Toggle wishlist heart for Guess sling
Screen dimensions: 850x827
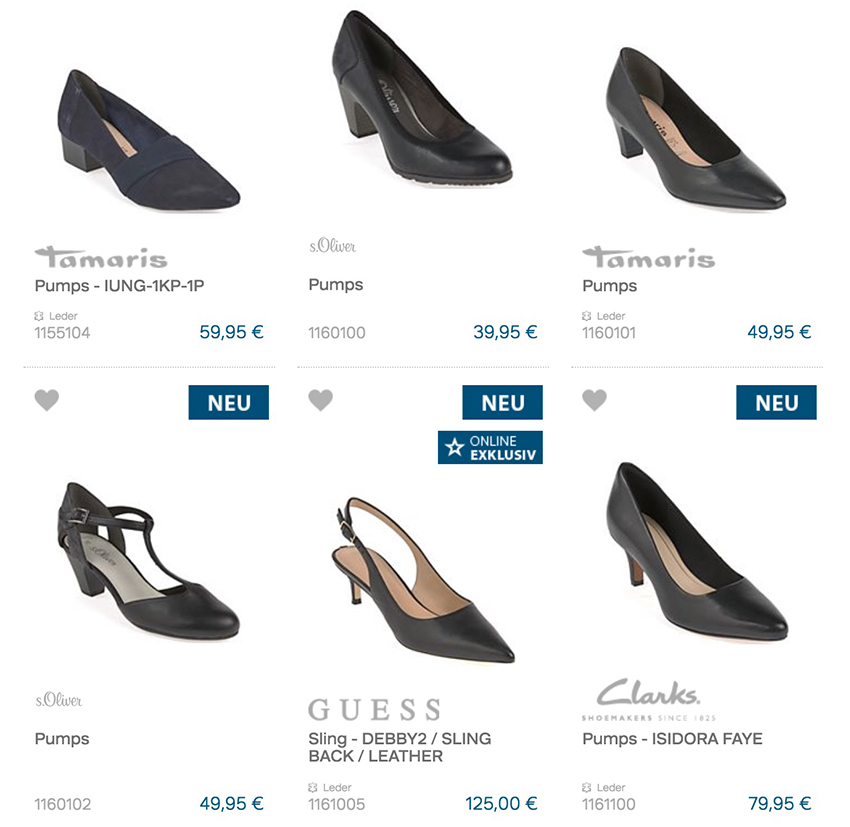[x=320, y=401]
